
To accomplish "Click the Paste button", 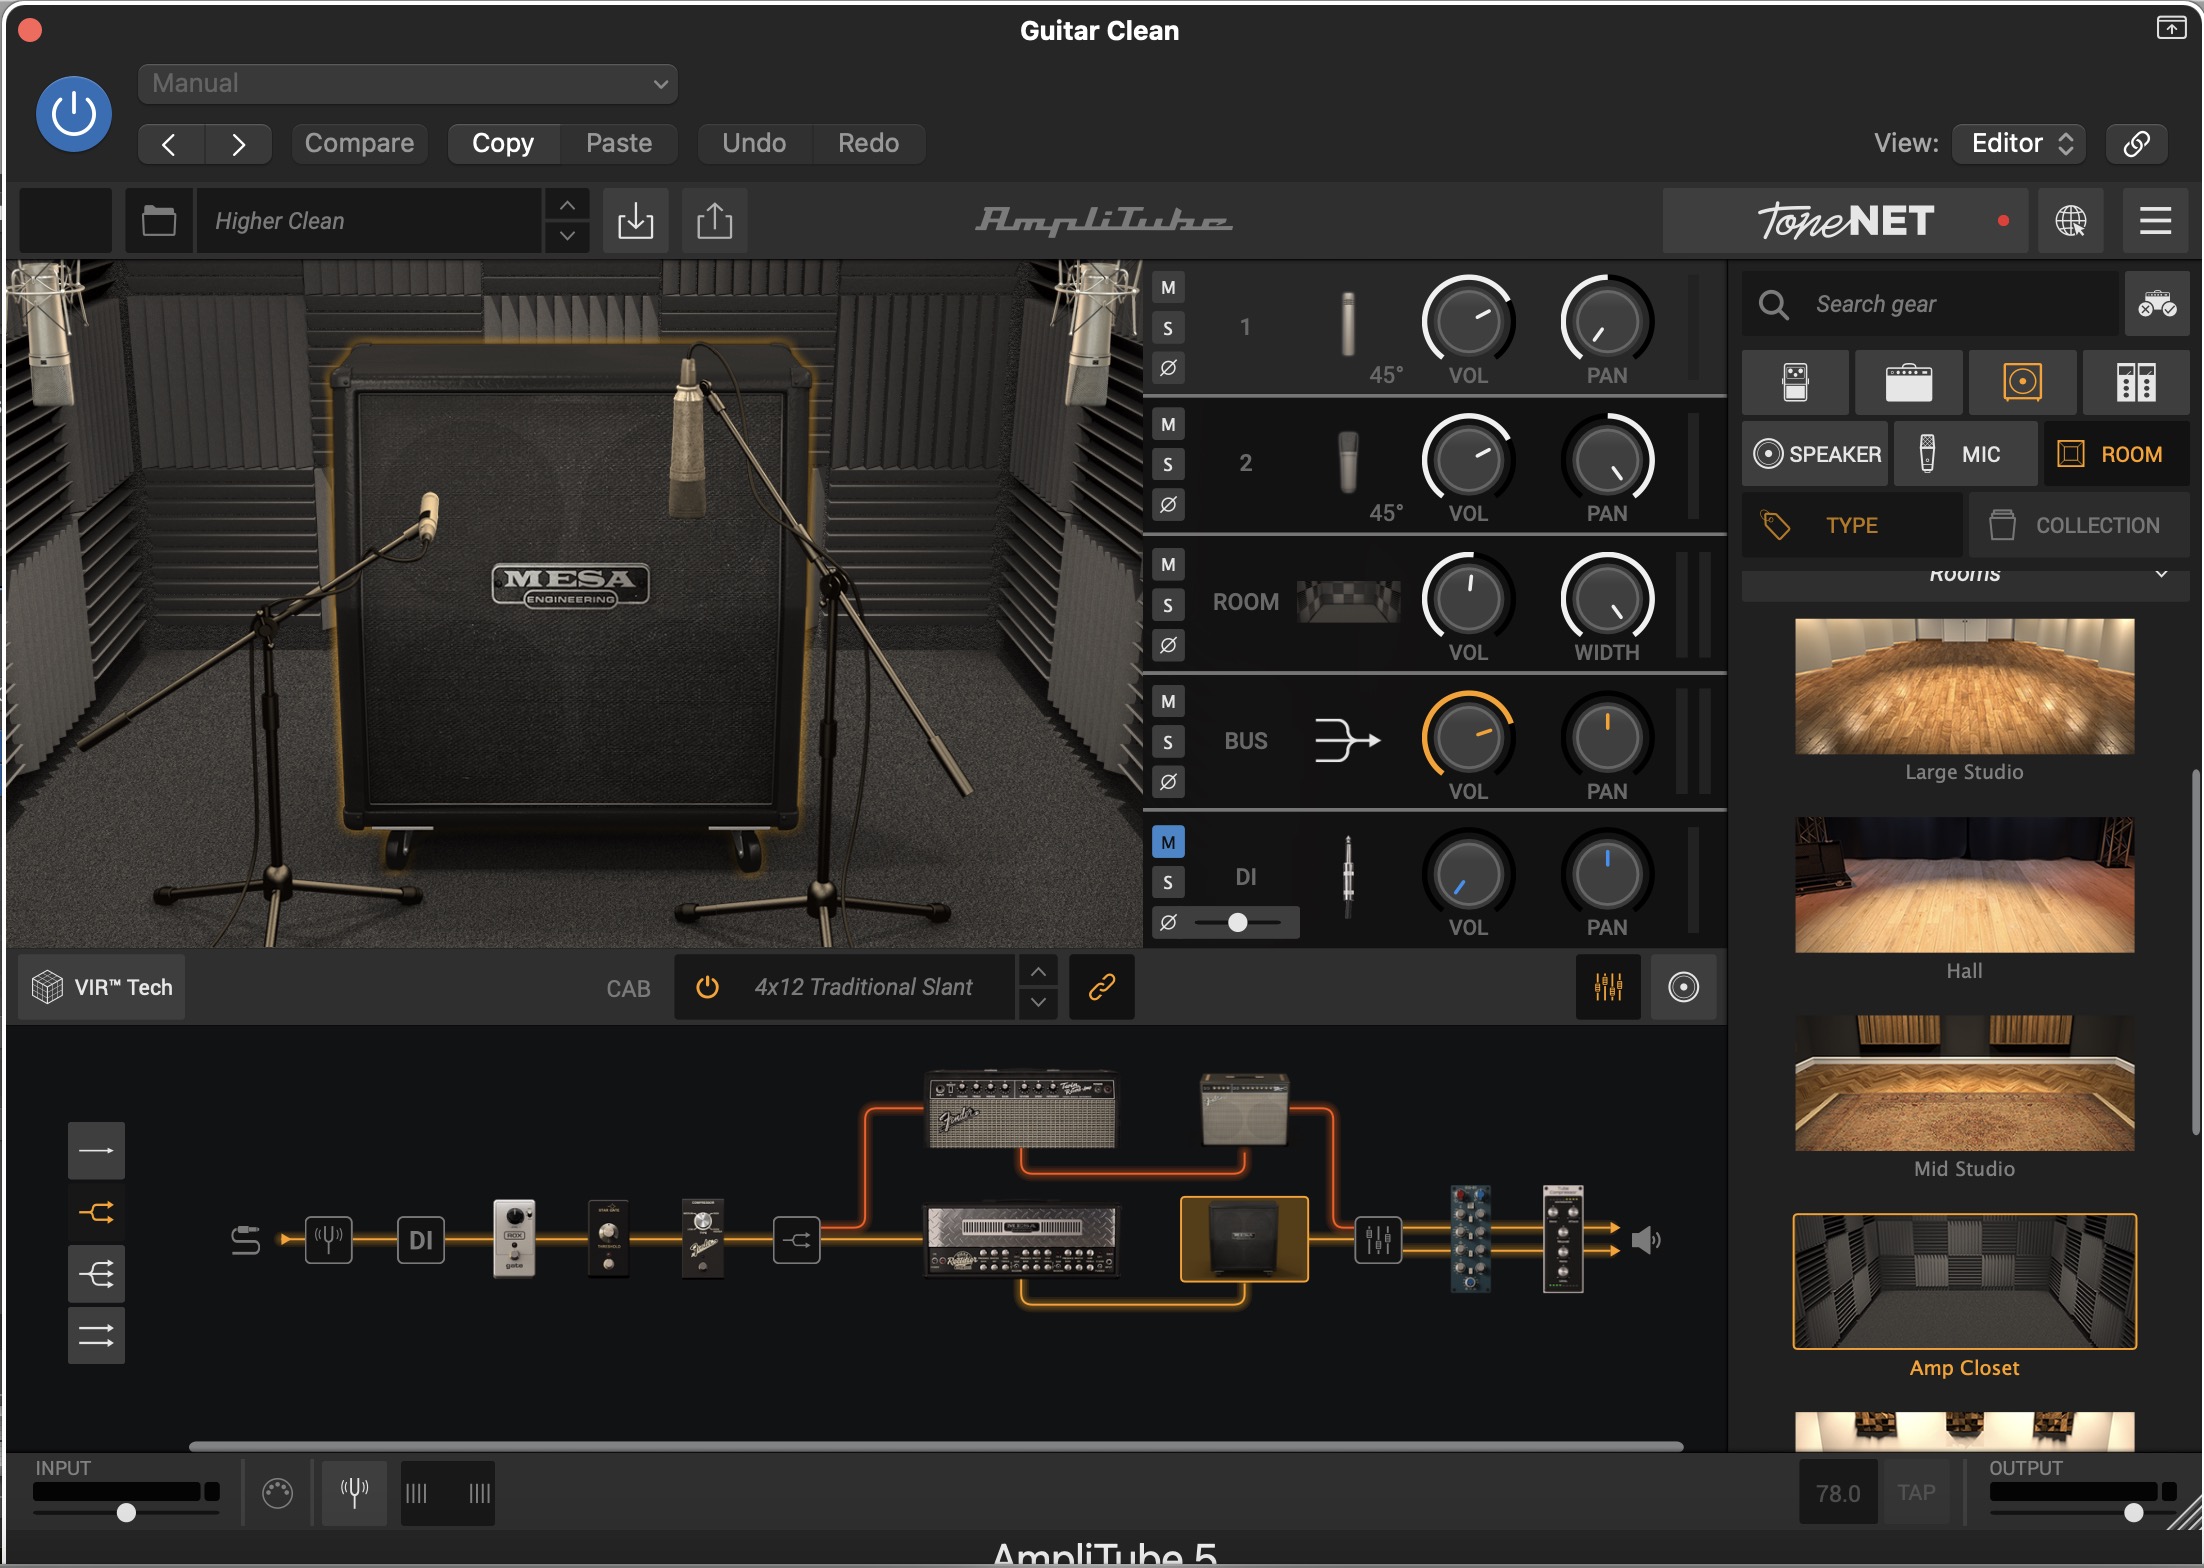I will (x=619, y=143).
